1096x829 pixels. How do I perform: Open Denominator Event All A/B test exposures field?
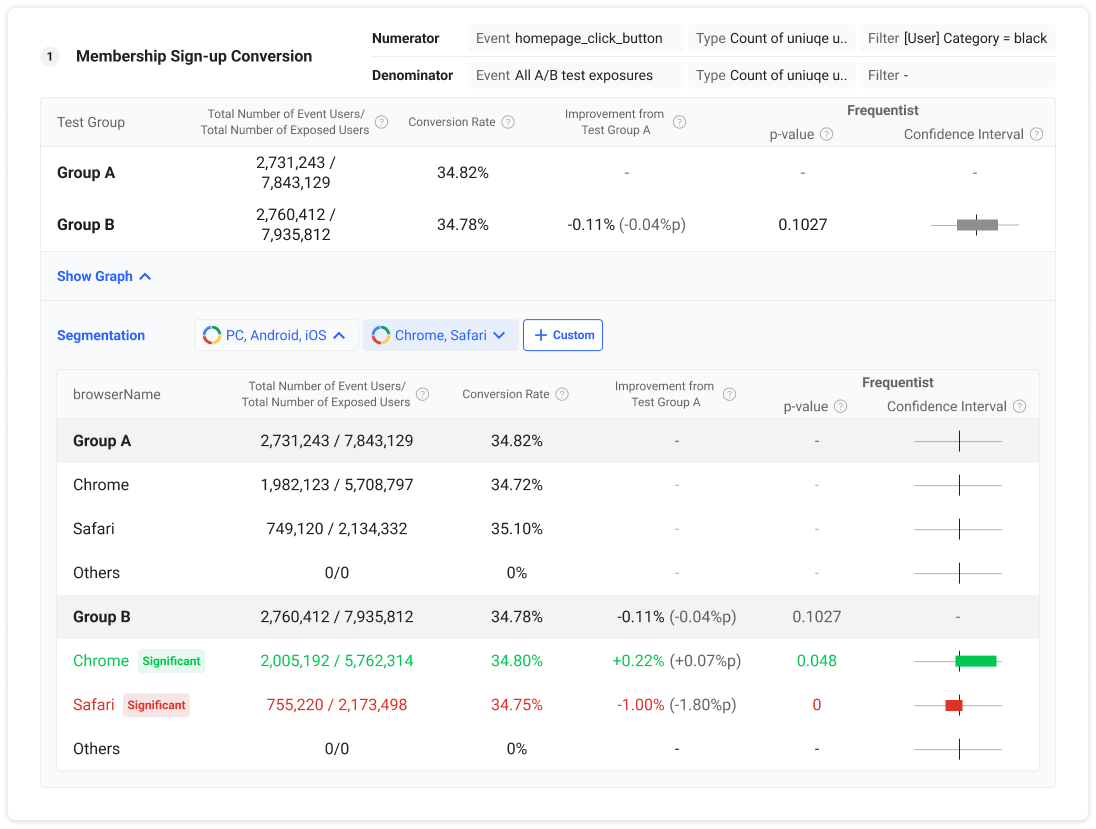(576, 75)
